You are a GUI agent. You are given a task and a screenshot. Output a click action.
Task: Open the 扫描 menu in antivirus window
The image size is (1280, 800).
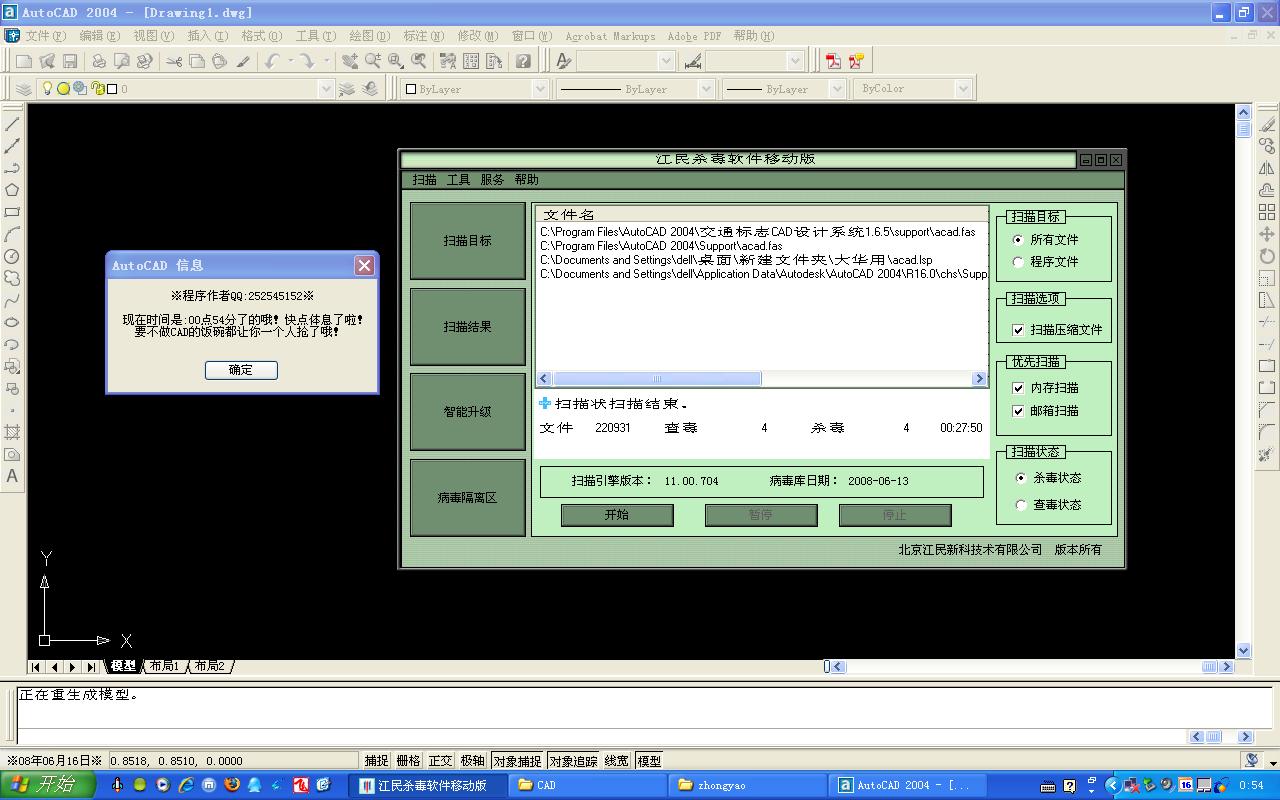pos(425,180)
